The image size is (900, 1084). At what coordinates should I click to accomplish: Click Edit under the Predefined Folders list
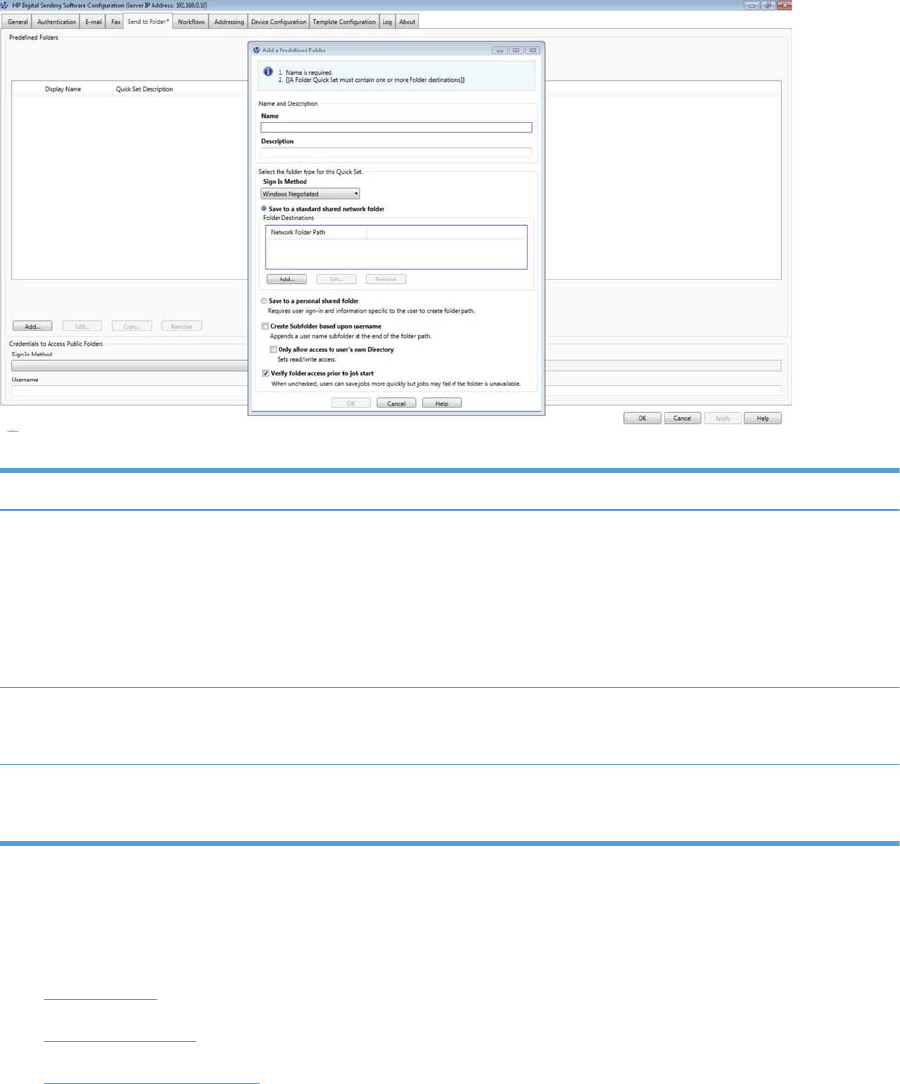pyautogui.click(x=82, y=326)
